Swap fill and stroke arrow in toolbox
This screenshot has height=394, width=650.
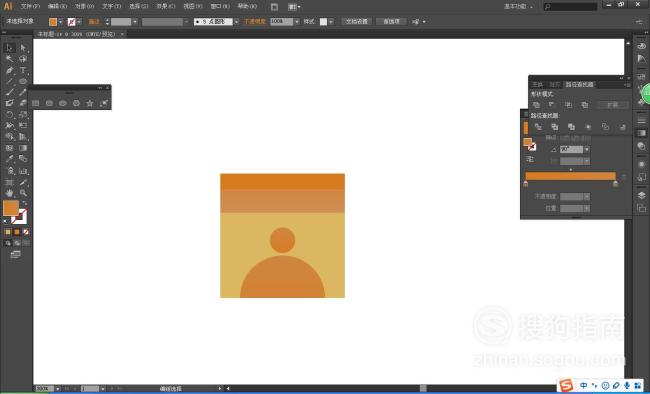[24, 203]
